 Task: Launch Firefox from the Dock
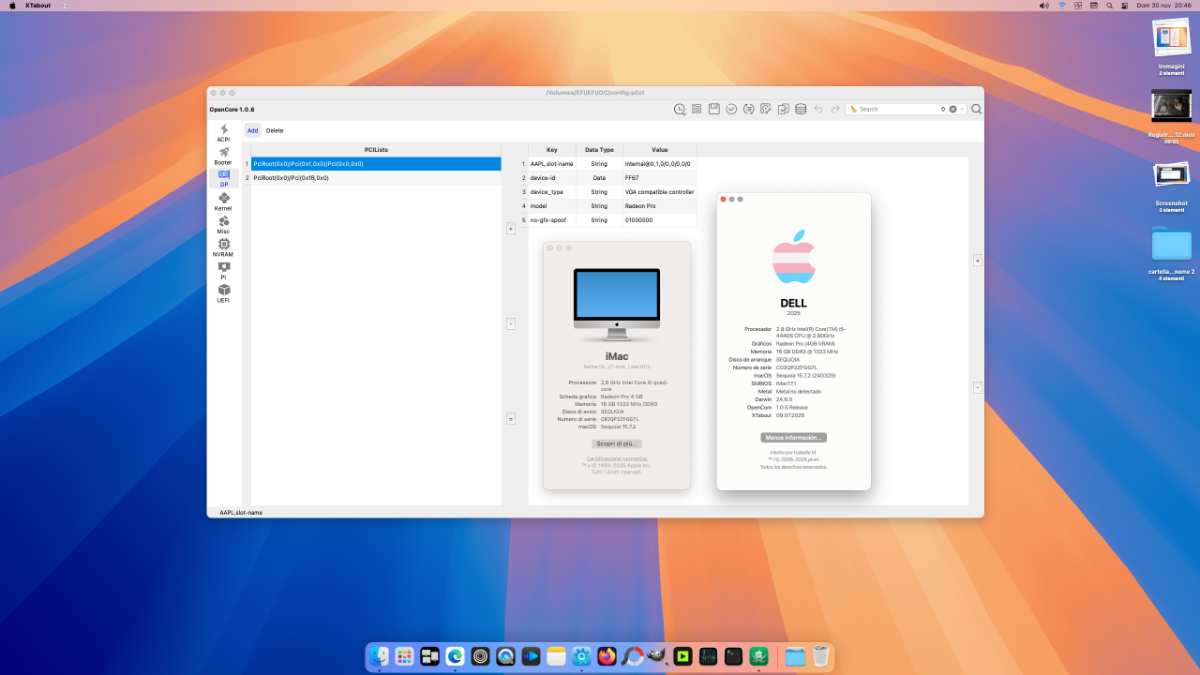[607, 656]
